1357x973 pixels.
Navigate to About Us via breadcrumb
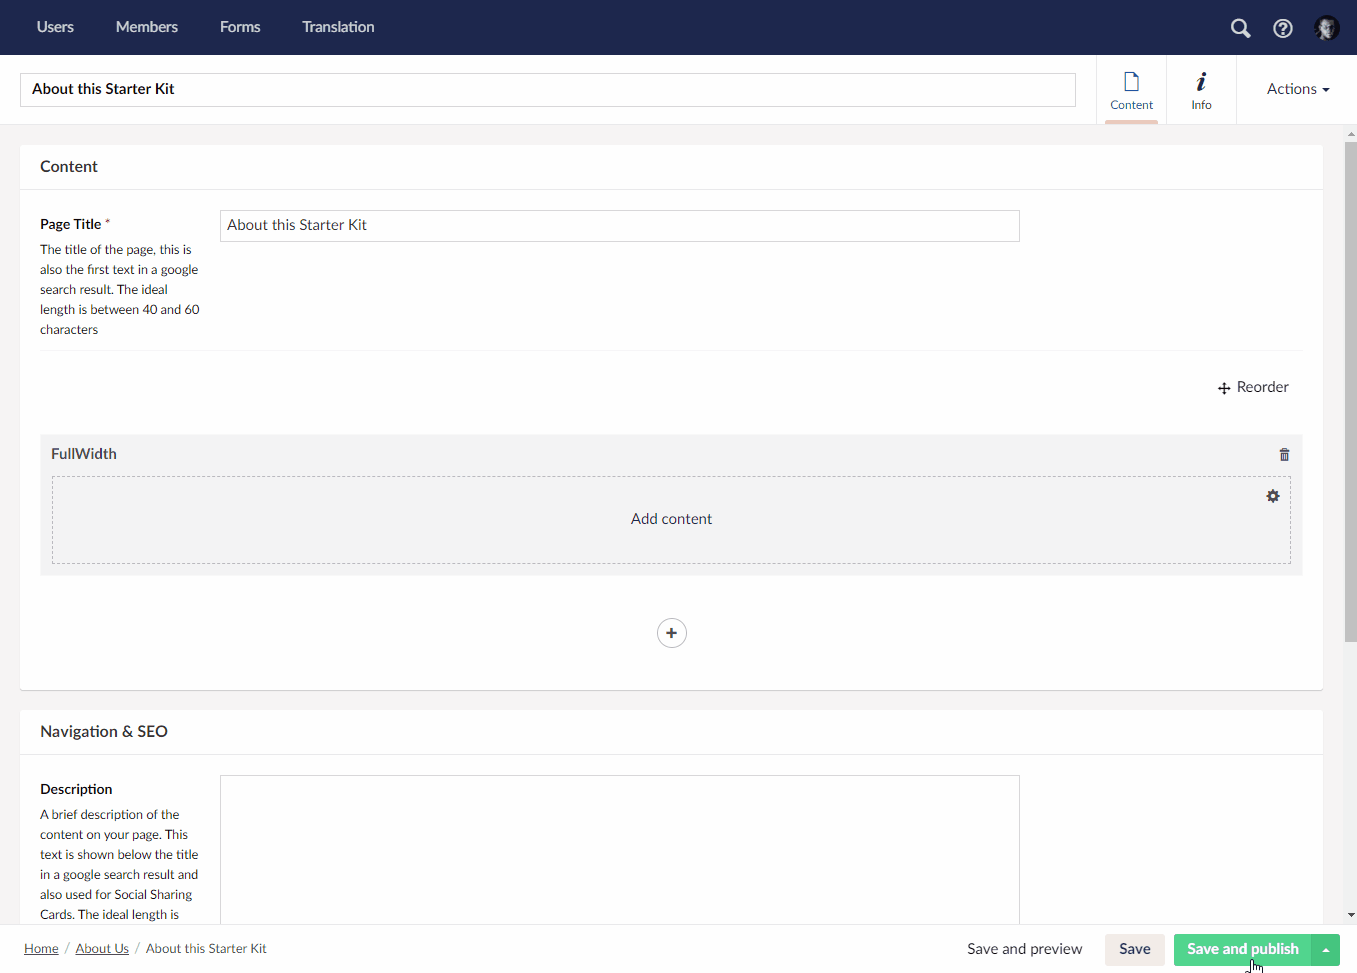click(102, 948)
